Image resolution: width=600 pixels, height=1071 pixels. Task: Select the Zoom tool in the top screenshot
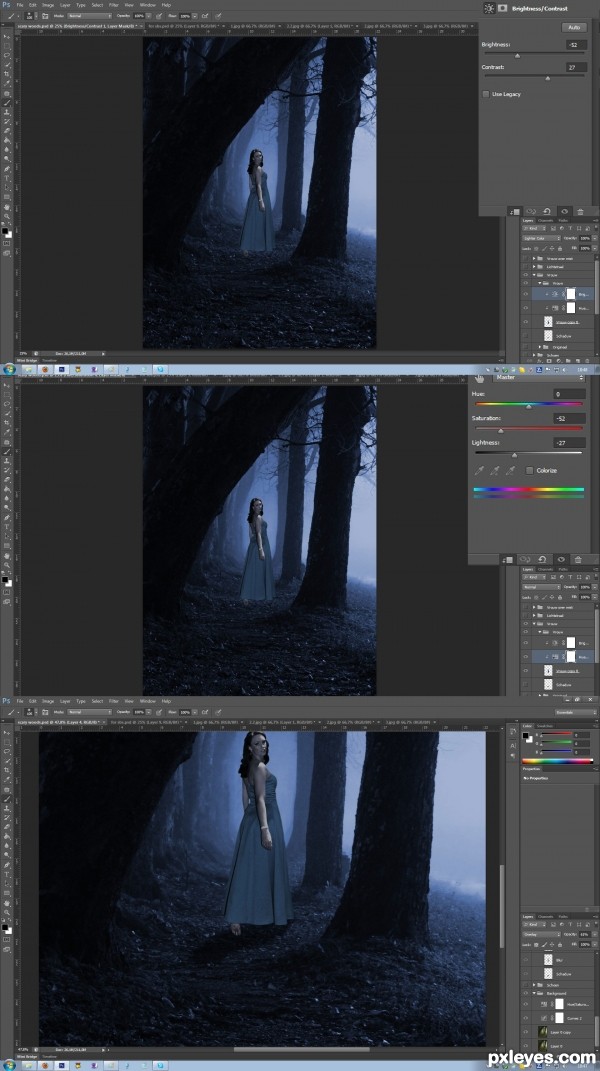click(x=7, y=217)
